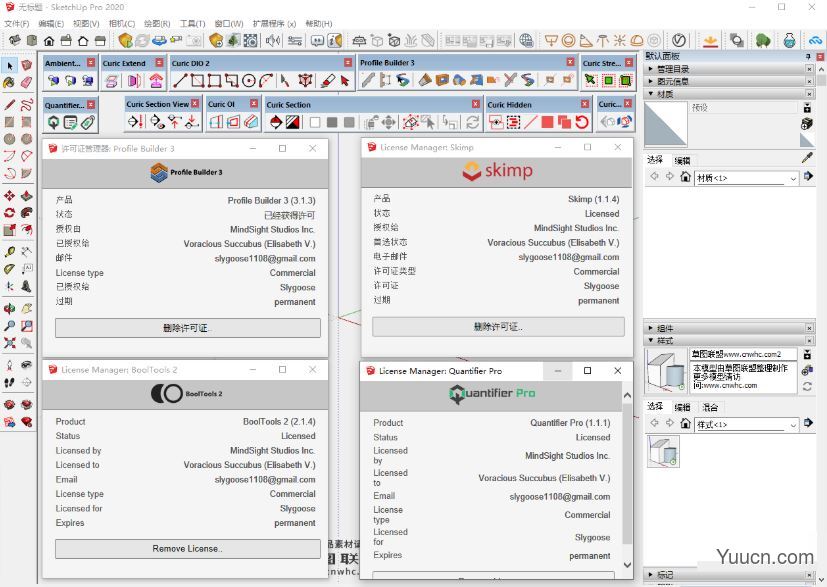Click the eyedropper sample paint icon
This screenshot has height=587, width=827.
pyautogui.click(x=807, y=158)
